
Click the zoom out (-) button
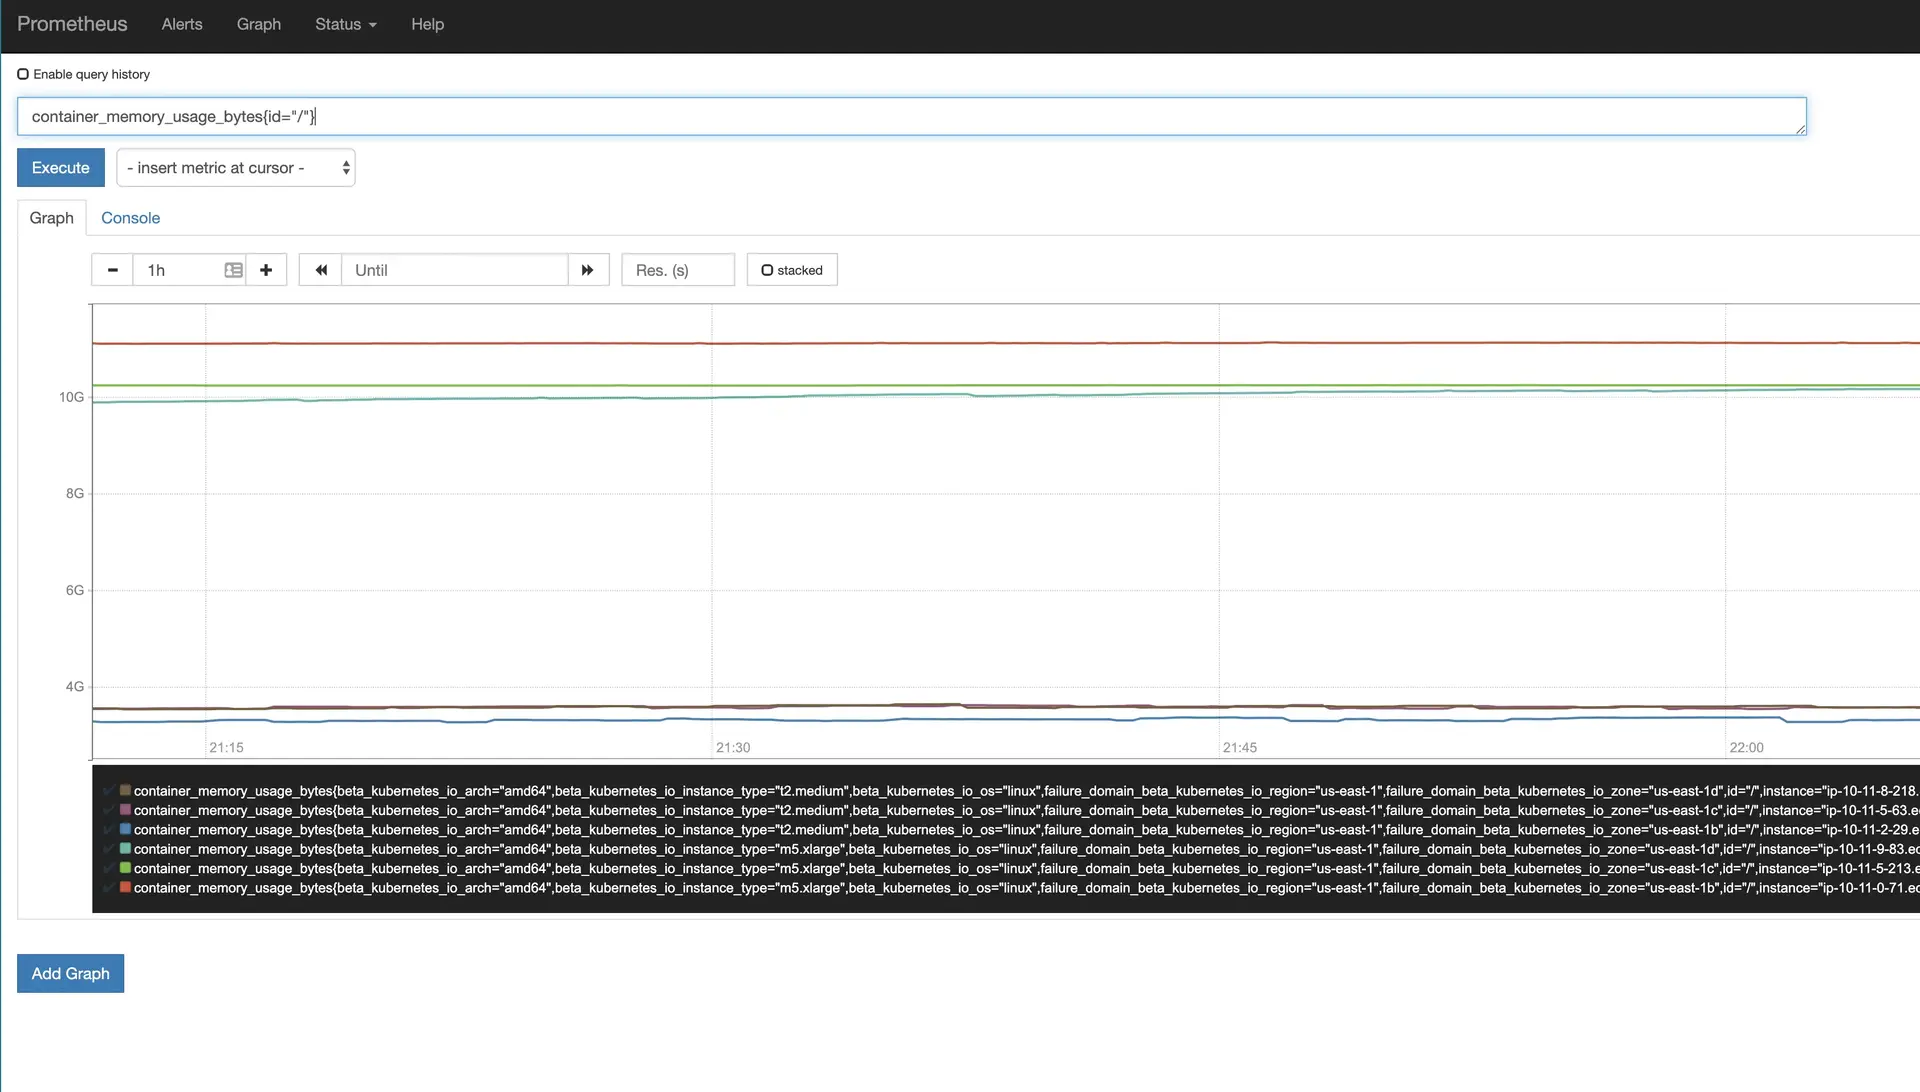point(112,269)
